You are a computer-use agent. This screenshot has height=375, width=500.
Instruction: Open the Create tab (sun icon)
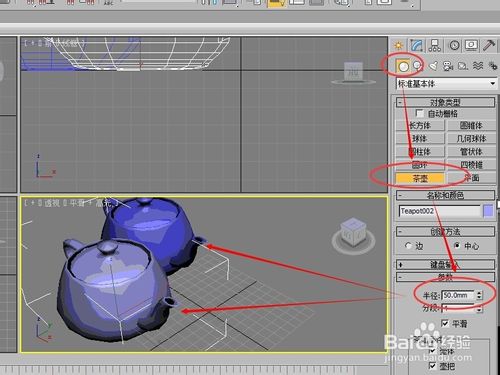click(399, 45)
